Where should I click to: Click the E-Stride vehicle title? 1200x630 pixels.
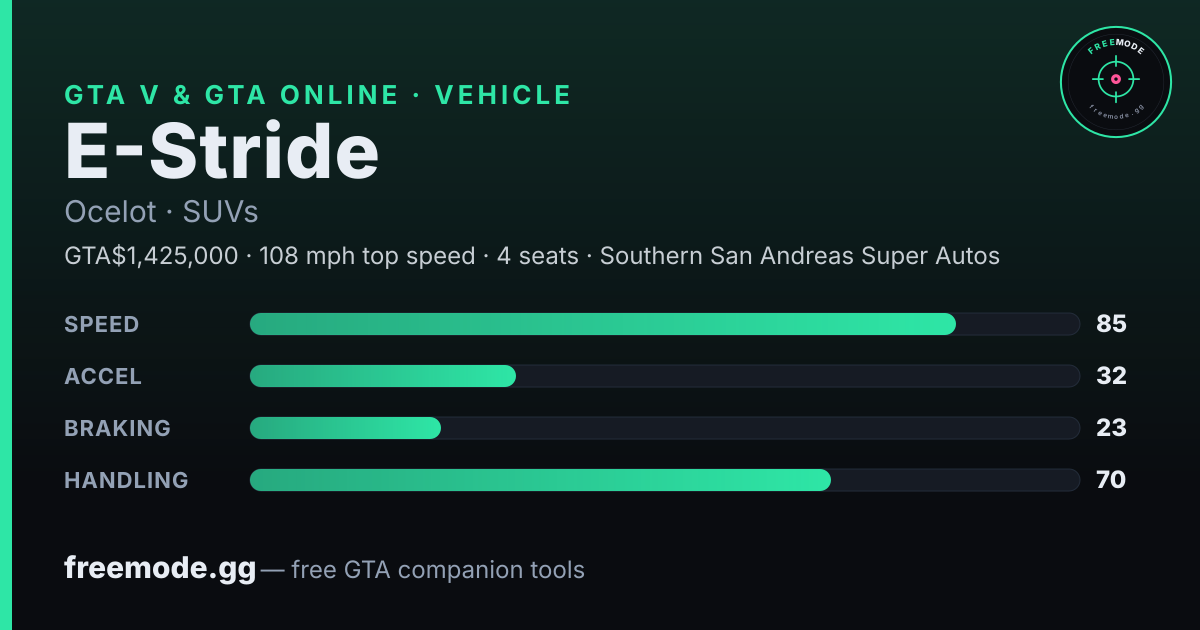point(222,153)
